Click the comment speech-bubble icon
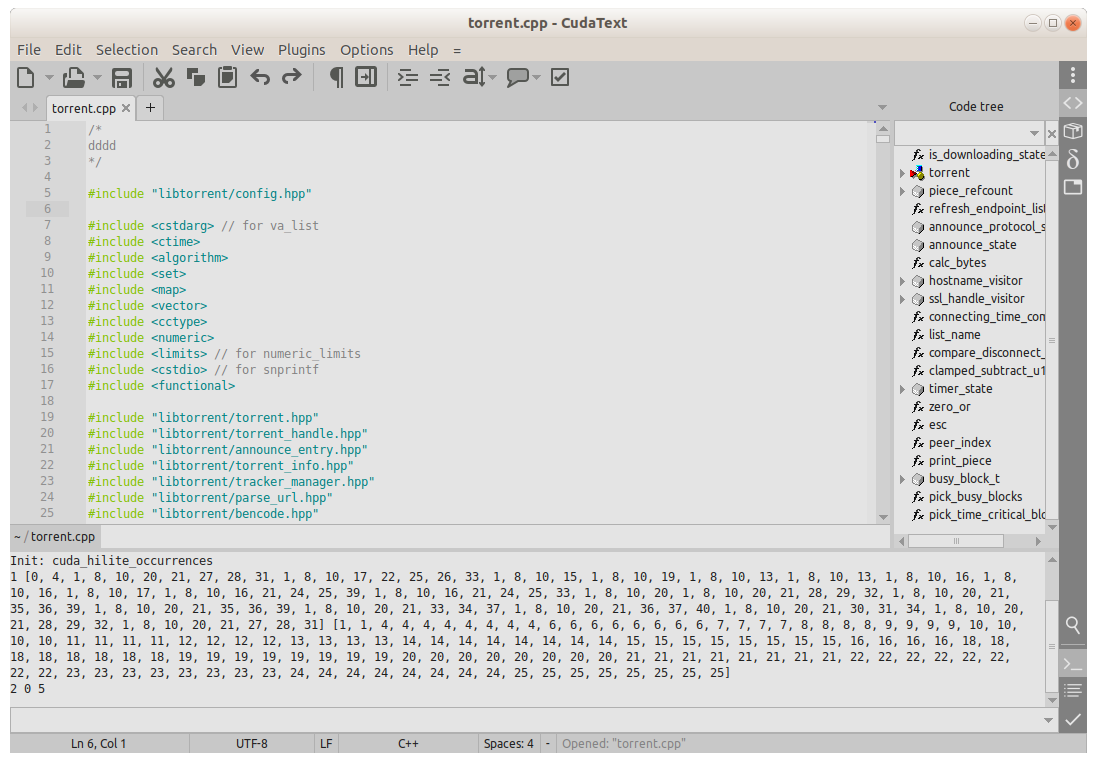This screenshot has height=763, width=1097. pyautogui.click(x=518, y=78)
